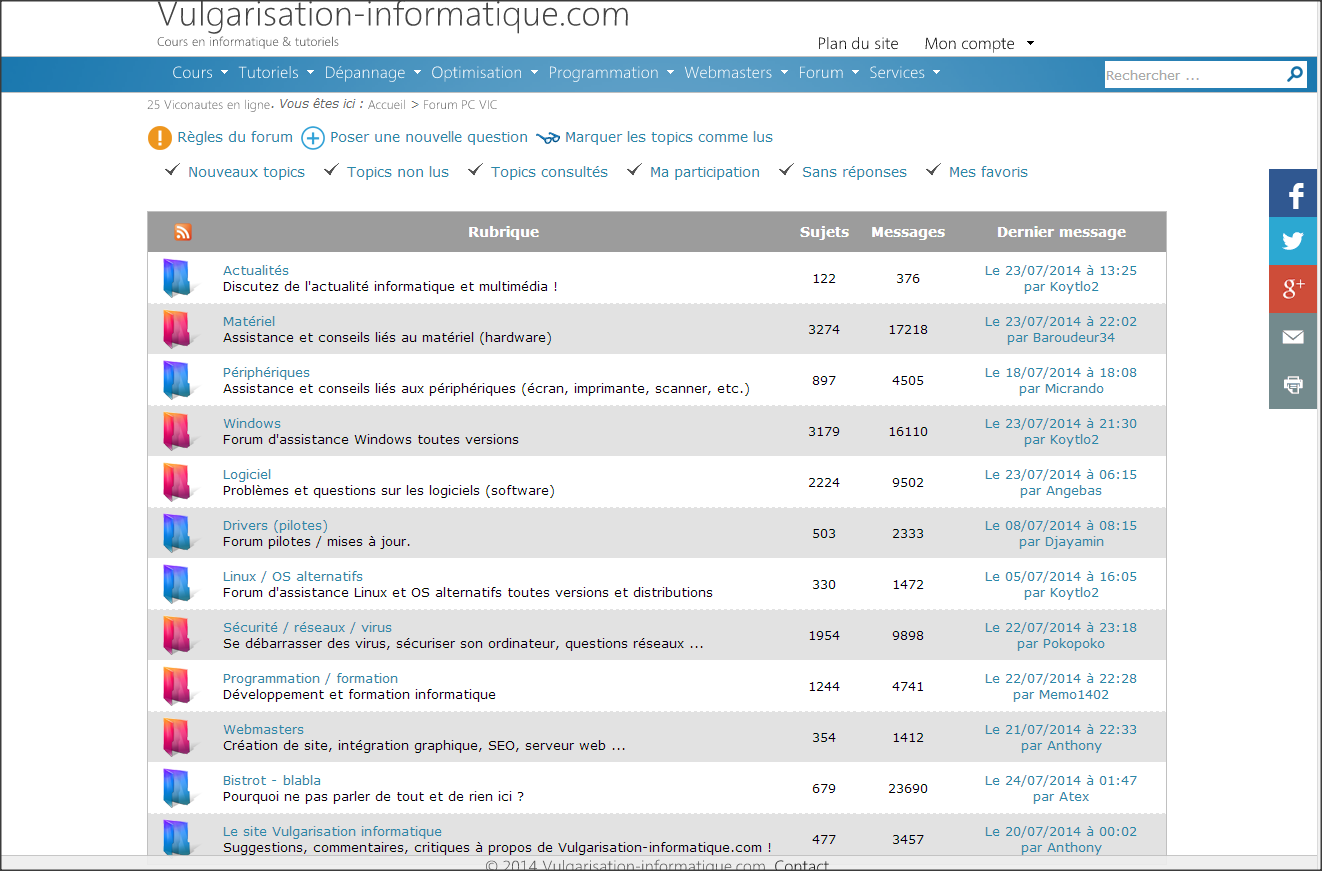Toggle the Topics non lus filter
1322x871 pixels.
point(398,172)
